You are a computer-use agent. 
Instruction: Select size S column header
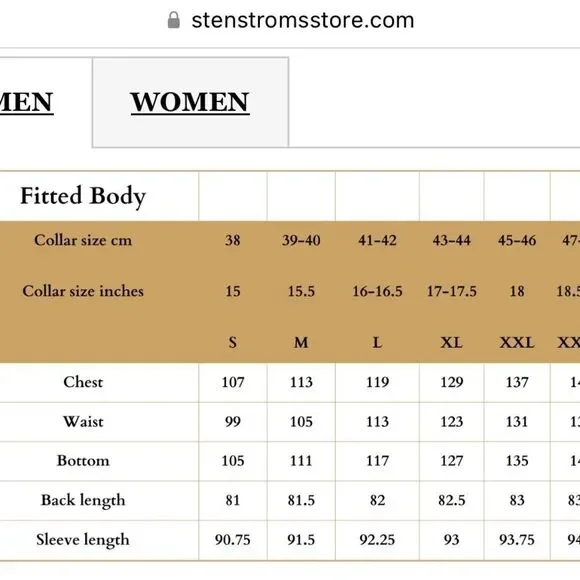coord(233,342)
